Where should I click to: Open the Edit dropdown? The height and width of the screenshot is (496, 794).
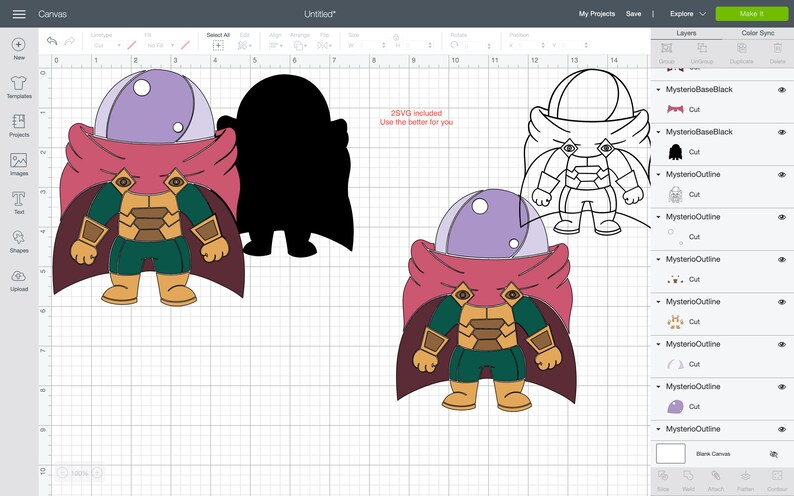coord(245,46)
